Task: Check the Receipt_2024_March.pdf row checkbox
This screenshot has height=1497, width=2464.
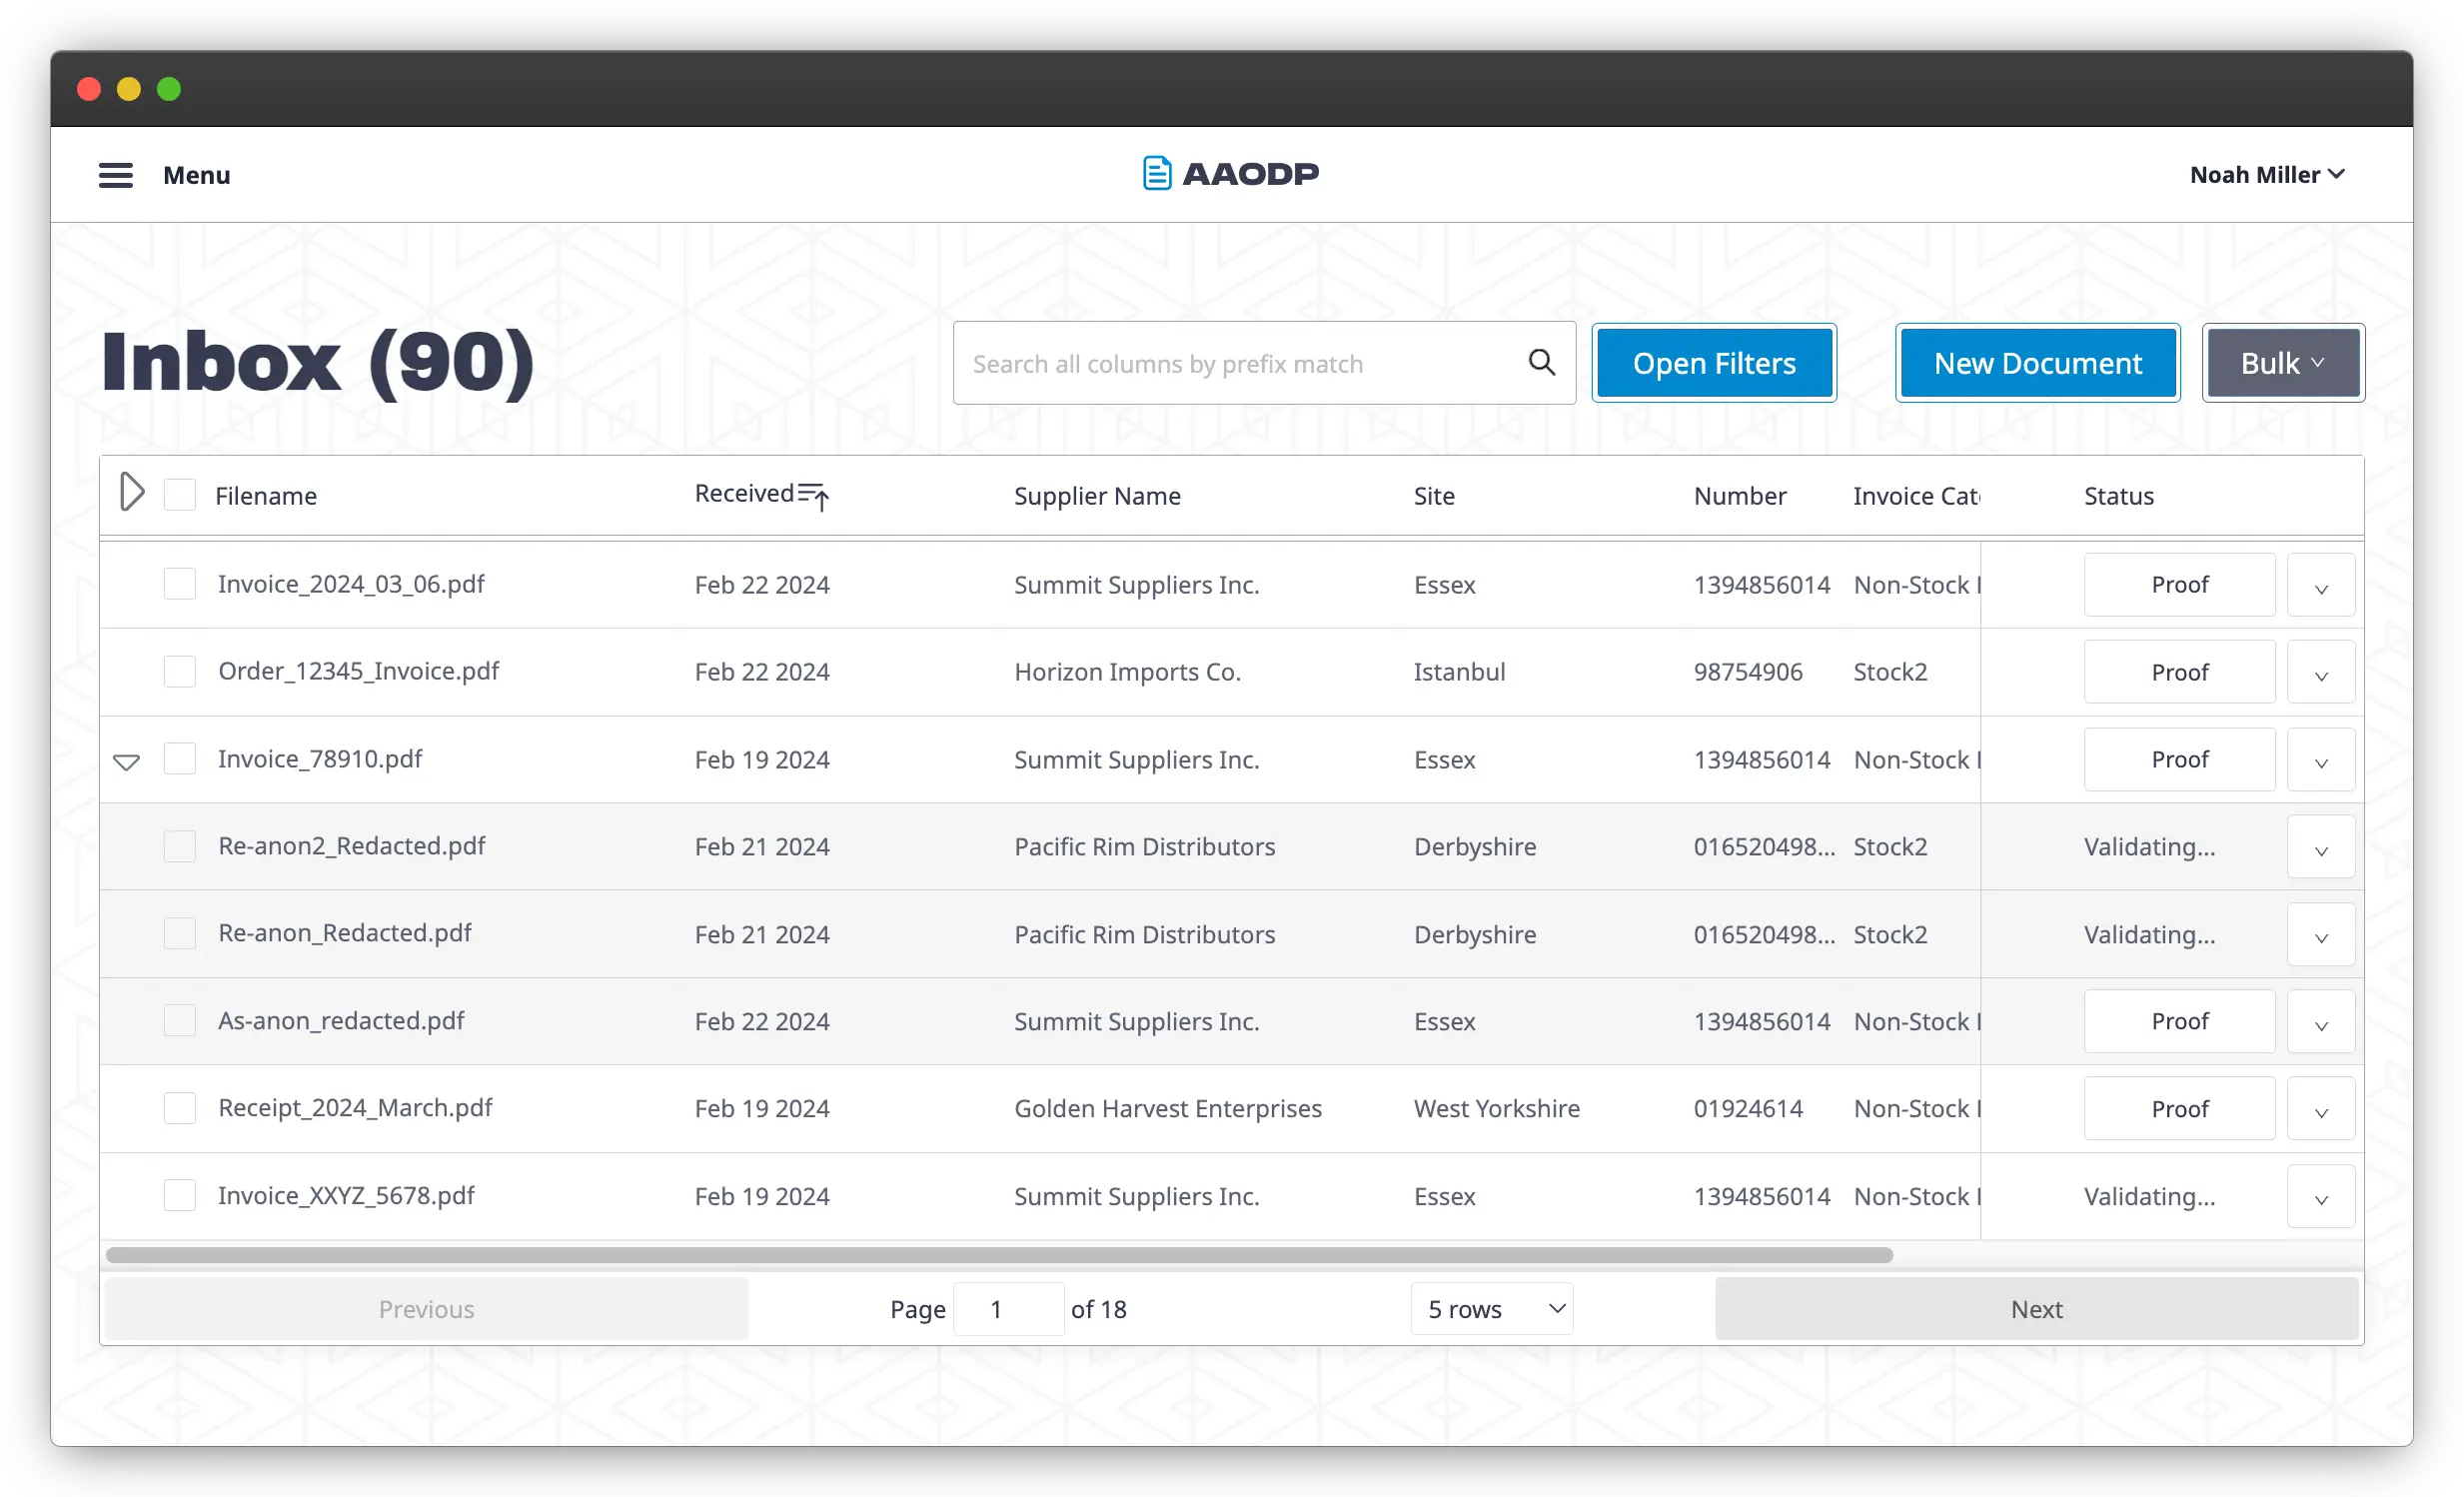Action: click(179, 1108)
